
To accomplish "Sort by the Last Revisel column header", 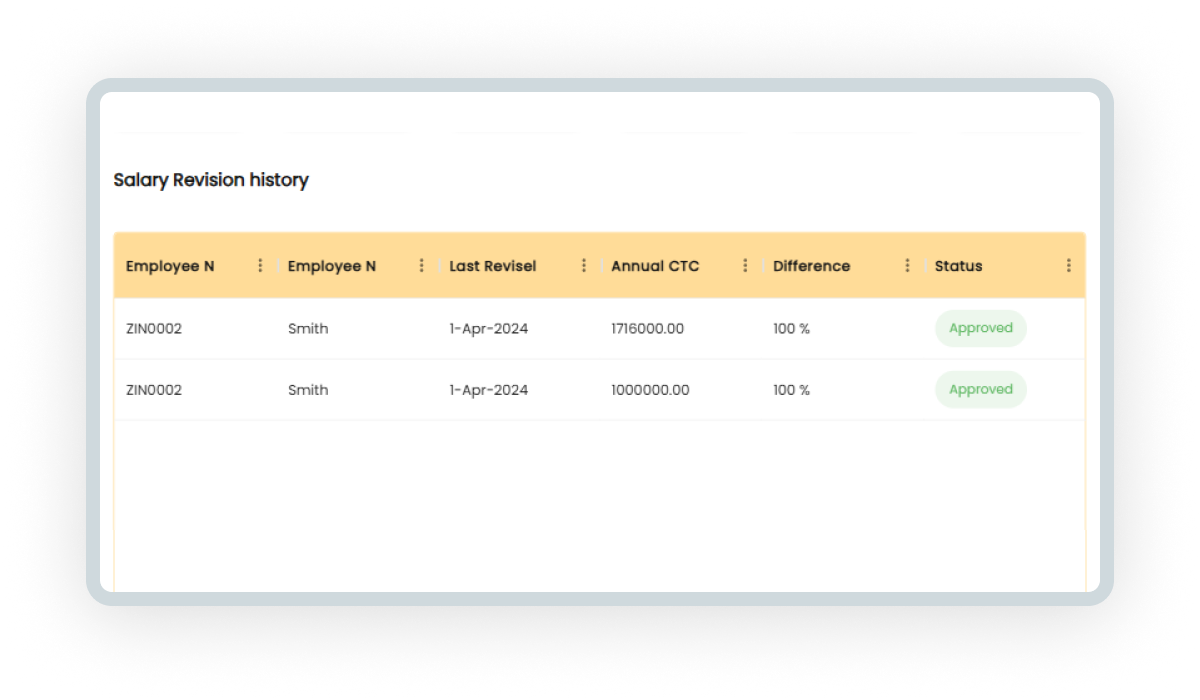I will pos(492,266).
